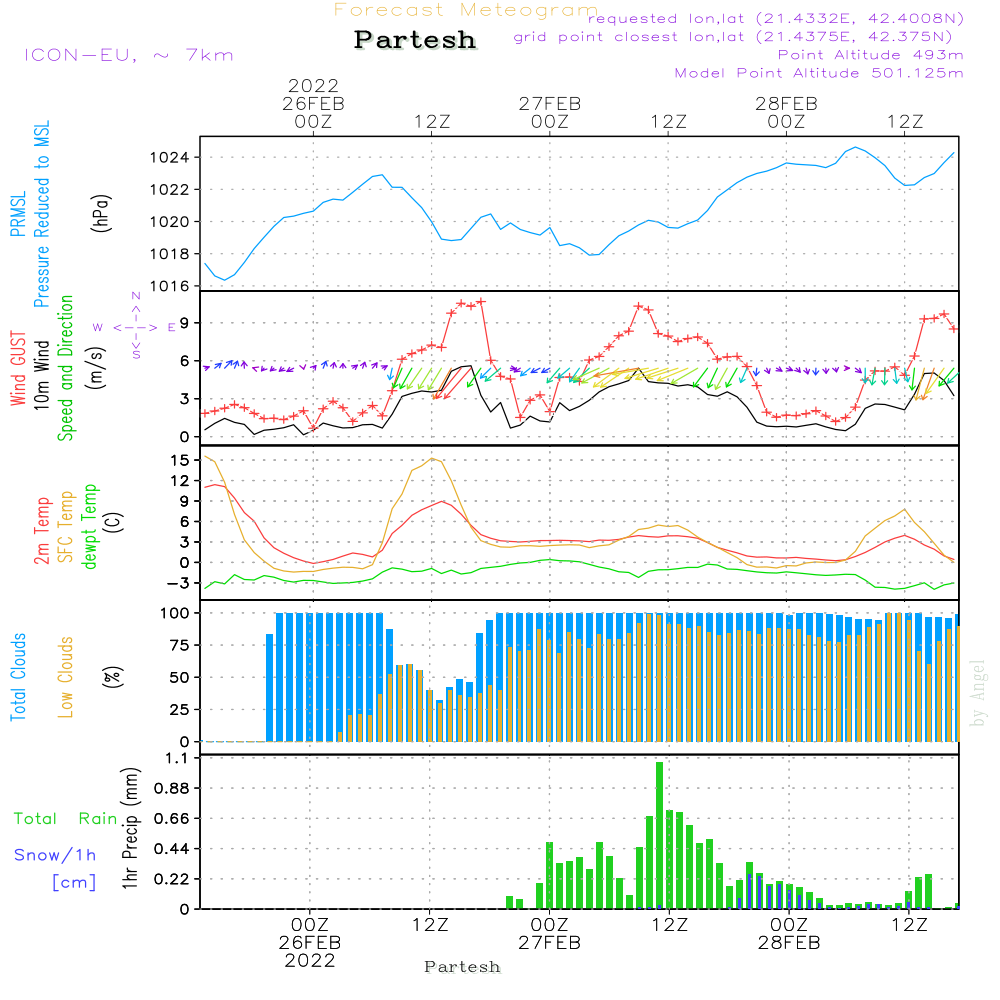The height and width of the screenshot is (1000, 1000).
Task: Click the 27FEB 00Z label at top
Action: 549,112
